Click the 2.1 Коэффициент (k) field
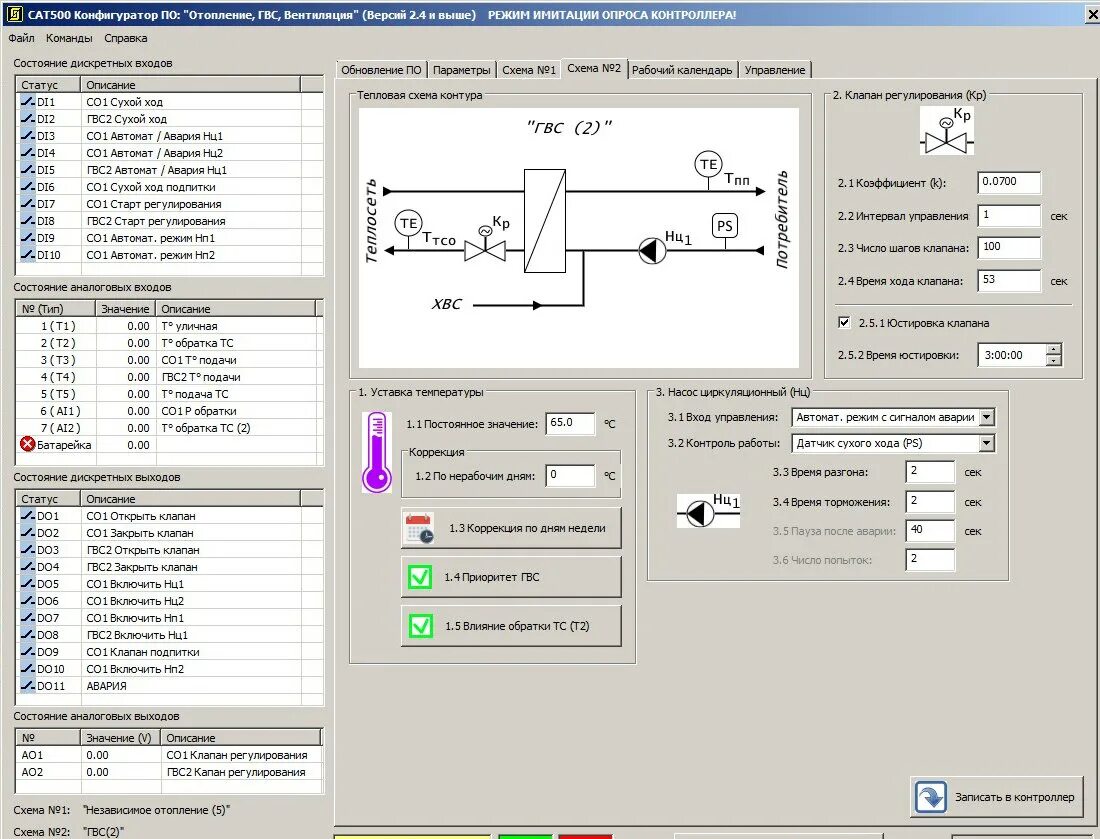This screenshot has height=839, width=1100. [1010, 182]
